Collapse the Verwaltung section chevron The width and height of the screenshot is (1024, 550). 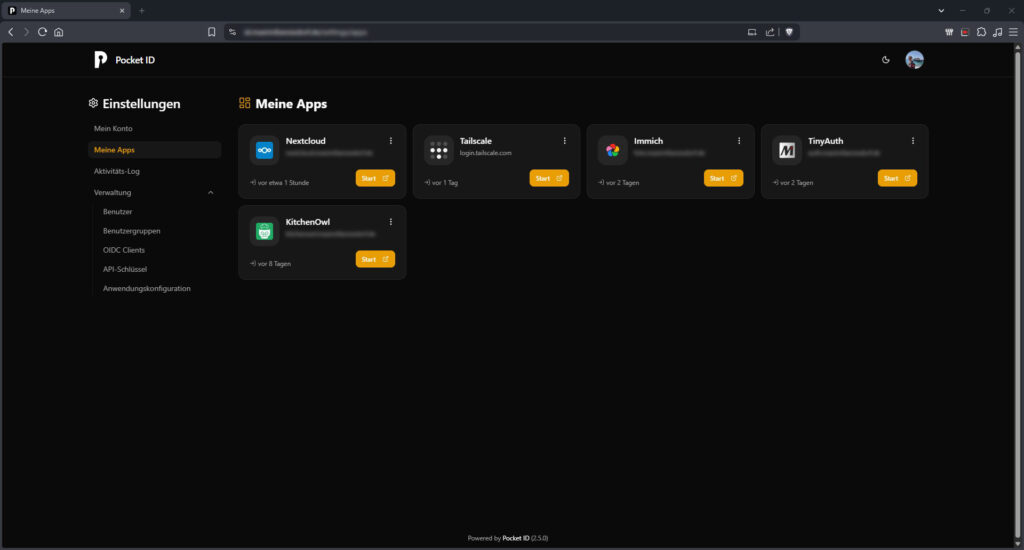(210, 192)
